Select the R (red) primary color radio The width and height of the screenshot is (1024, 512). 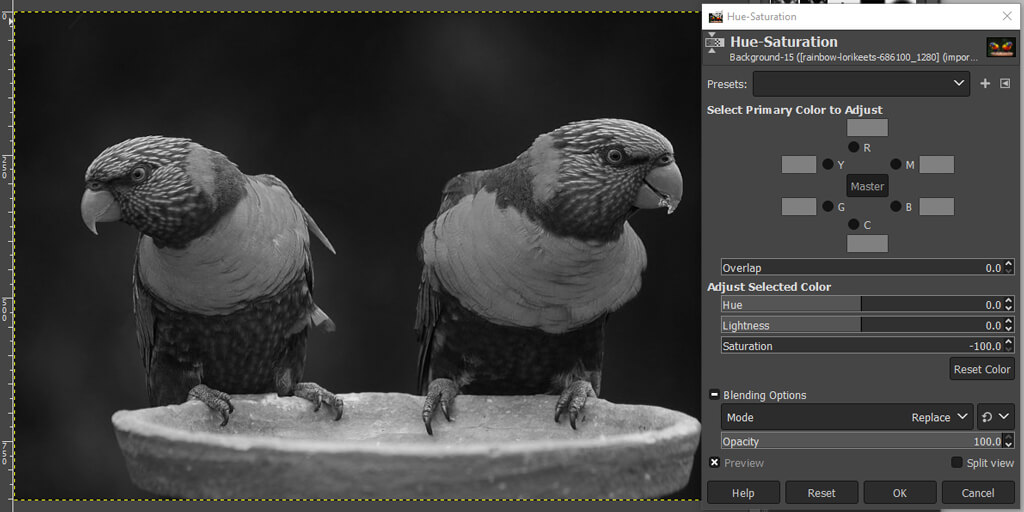point(853,147)
